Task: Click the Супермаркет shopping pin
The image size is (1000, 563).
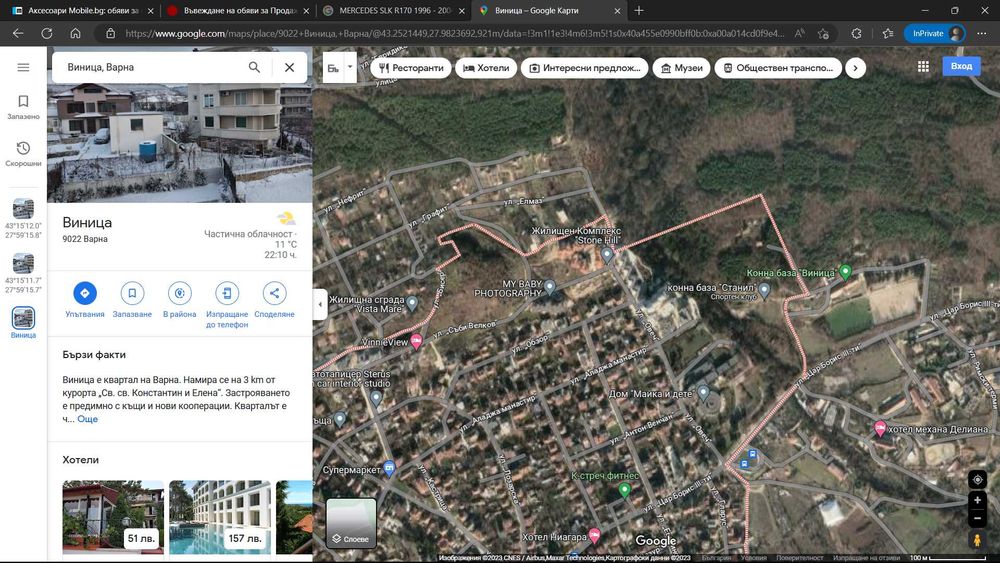Action: click(x=389, y=469)
